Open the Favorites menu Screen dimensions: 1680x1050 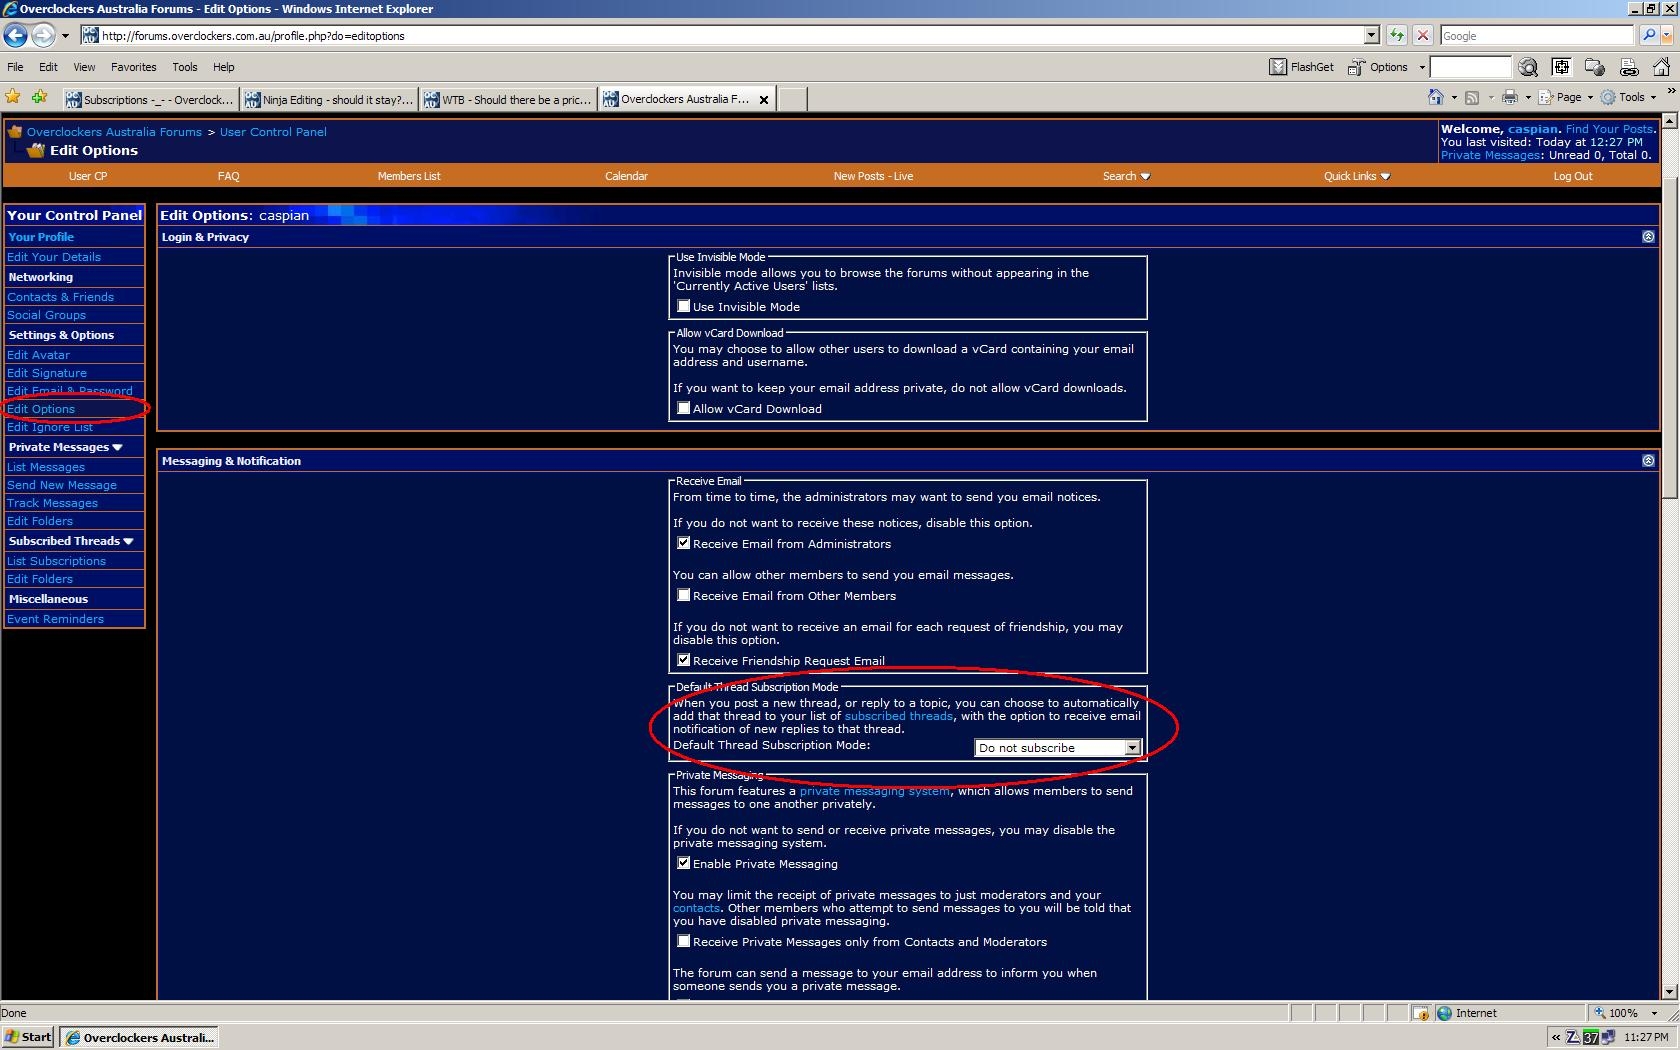click(133, 67)
